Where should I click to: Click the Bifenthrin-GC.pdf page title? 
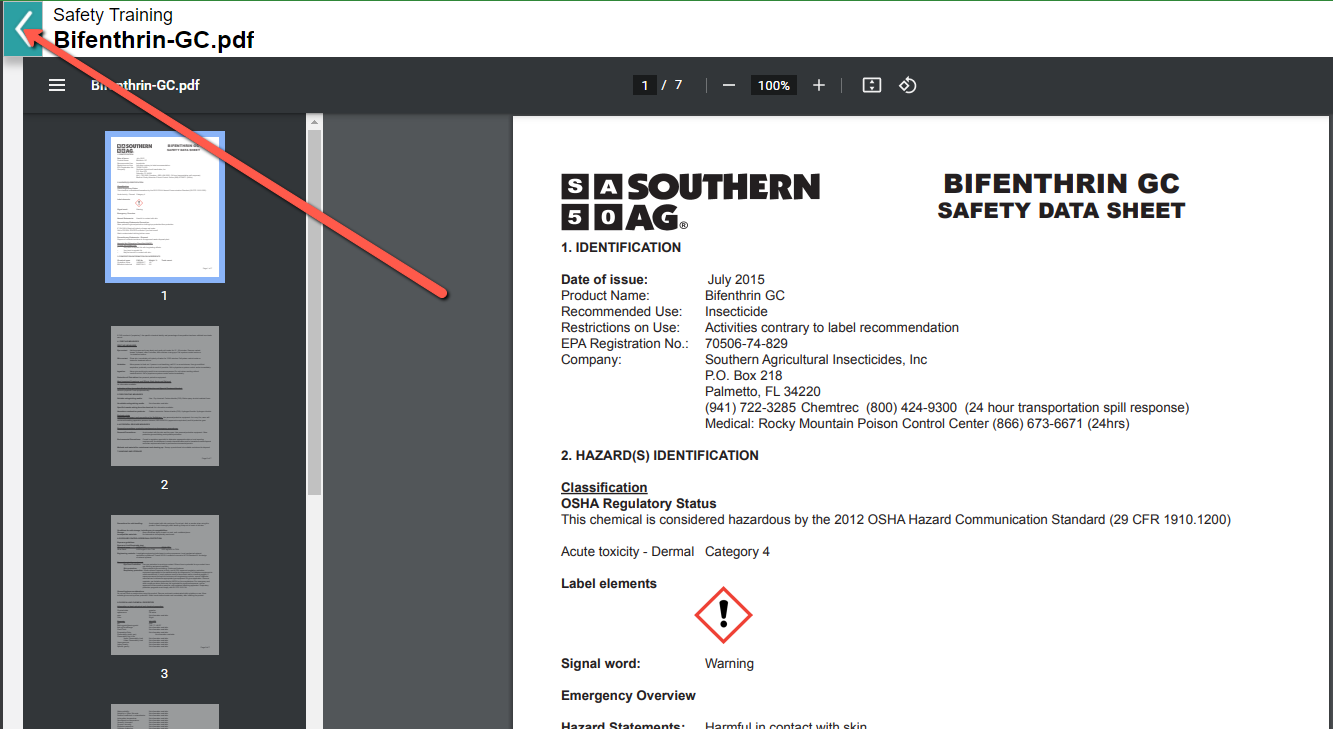tap(154, 40)
